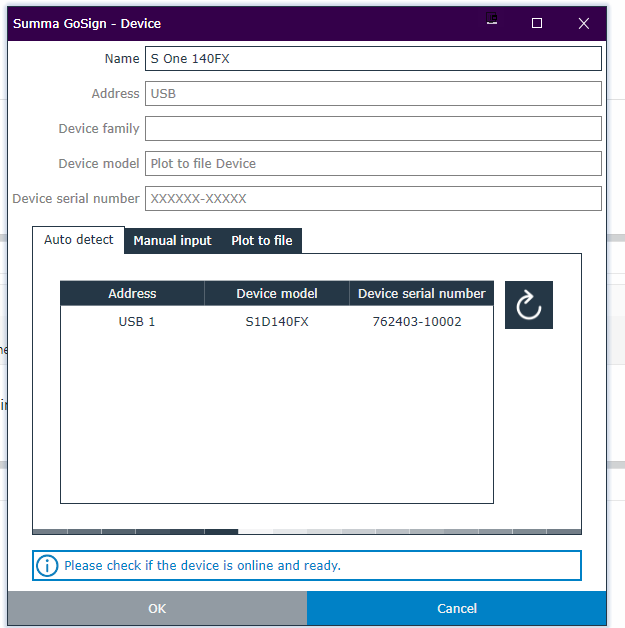Select the S1D140FX device model cell
Screen dimensions: 625x628
click(x=277, y=322)
